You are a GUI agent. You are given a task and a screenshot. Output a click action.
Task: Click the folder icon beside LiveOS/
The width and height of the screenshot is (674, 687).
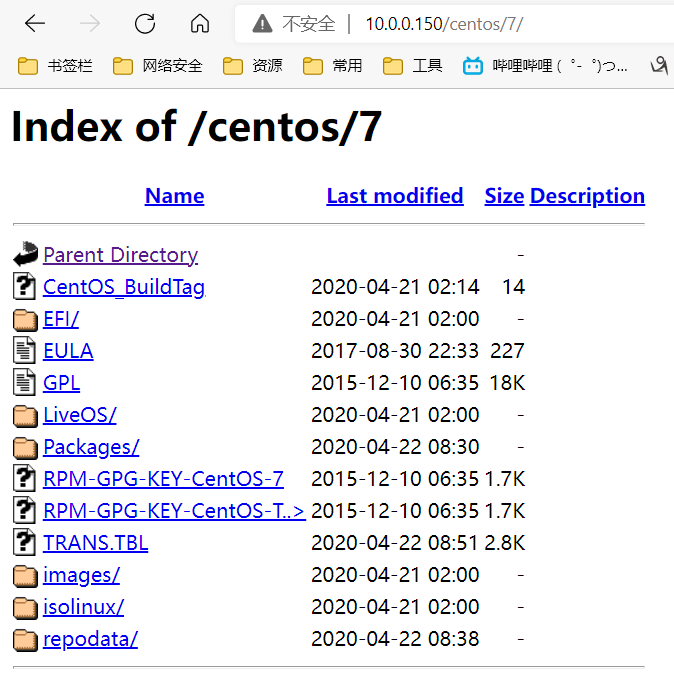(25, 415)
